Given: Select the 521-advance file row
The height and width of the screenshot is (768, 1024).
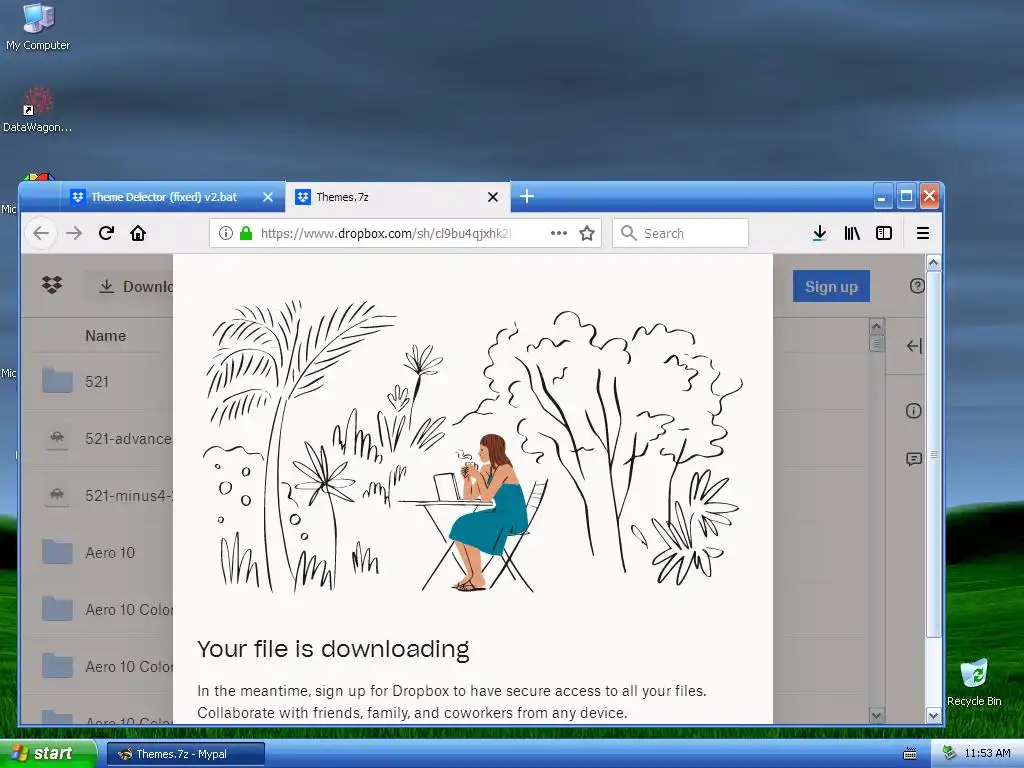Looking at the screenshot, I should (102, 438).
